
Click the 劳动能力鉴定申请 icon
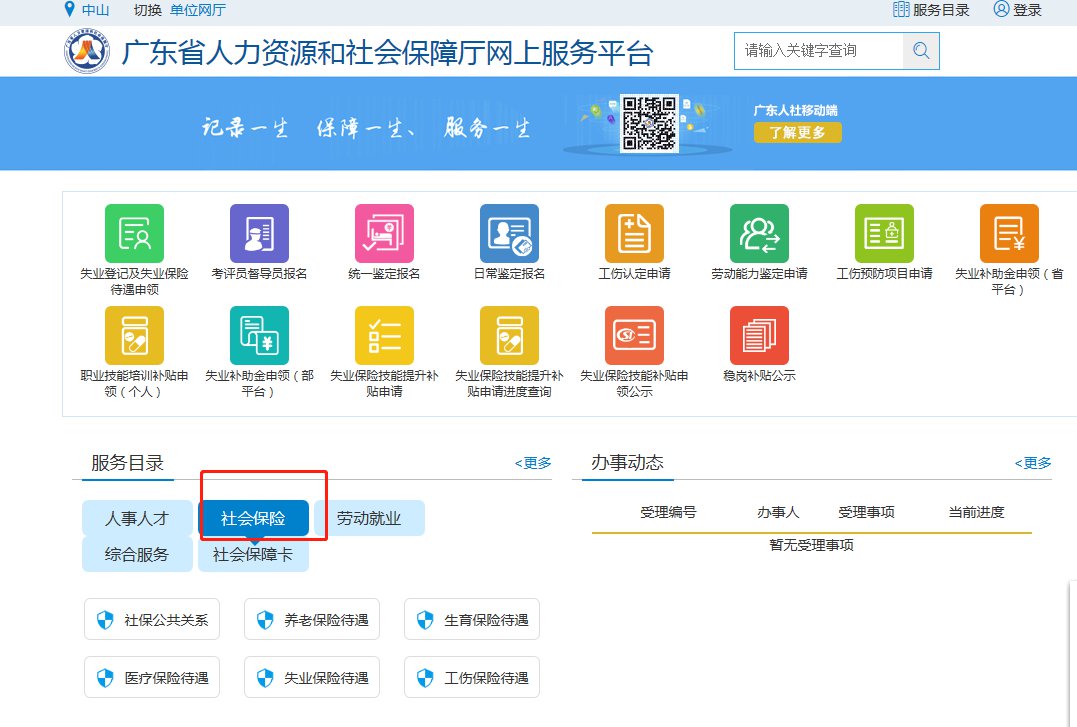(758, 233)
